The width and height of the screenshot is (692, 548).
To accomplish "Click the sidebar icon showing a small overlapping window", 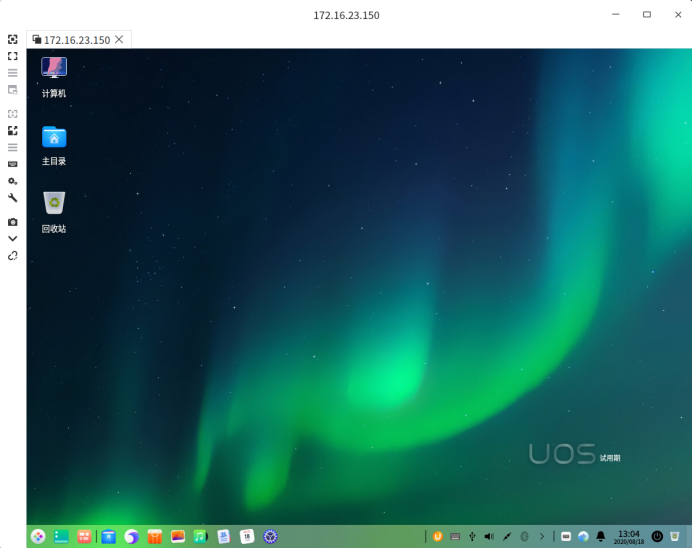I will (13, 90).
